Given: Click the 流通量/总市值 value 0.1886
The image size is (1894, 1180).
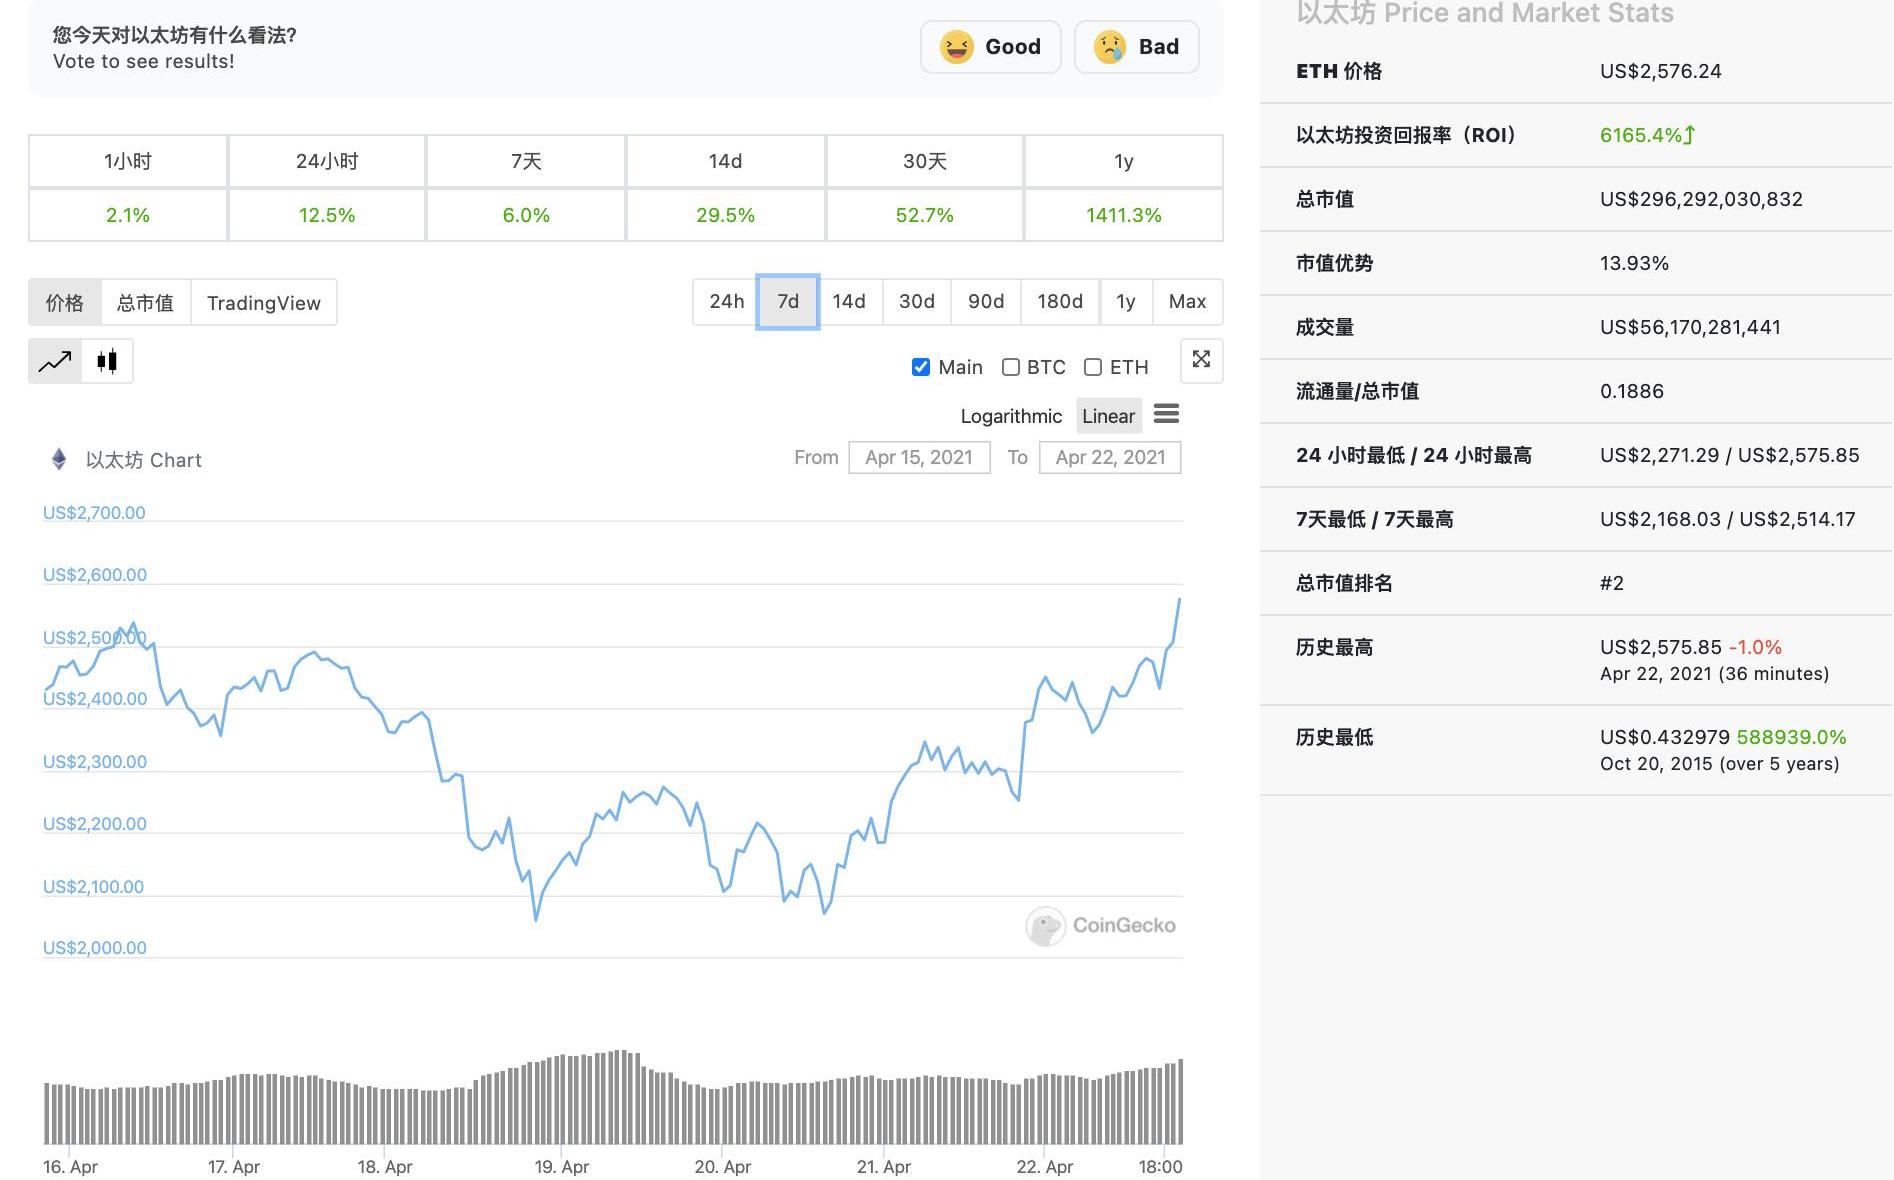Looking at the screenshot, I should coord(1632,391).
